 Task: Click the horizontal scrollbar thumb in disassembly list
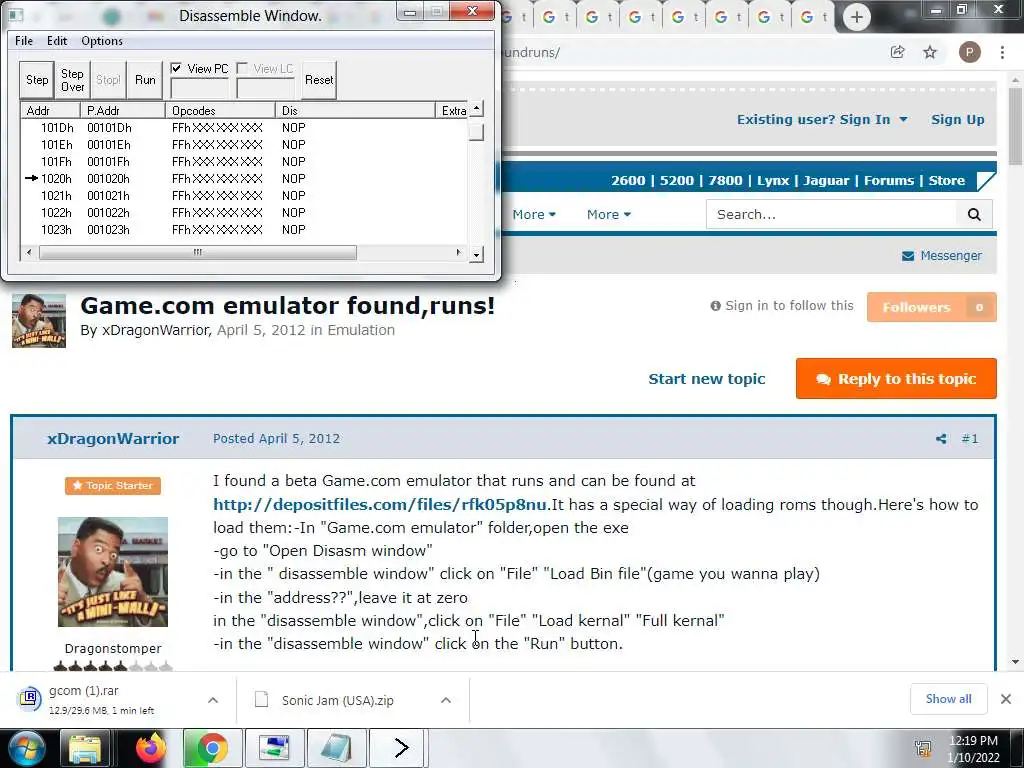pyautogui.click(x=198, y=252)
